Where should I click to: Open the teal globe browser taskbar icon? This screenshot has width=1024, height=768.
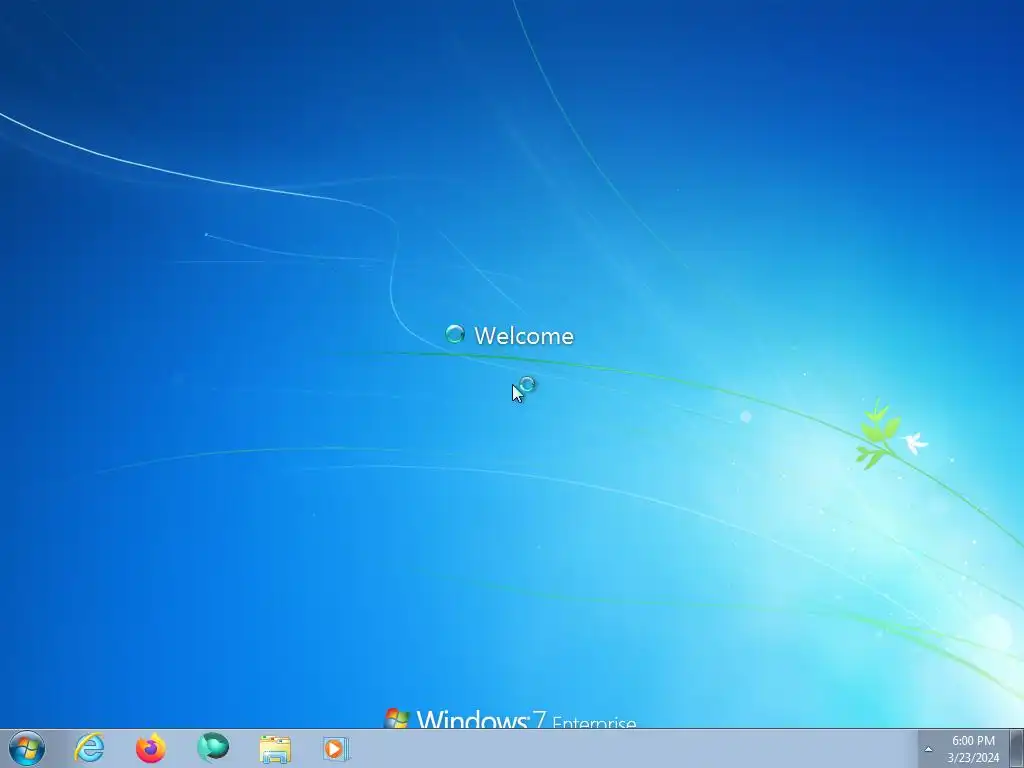click(x=213, y=748)
